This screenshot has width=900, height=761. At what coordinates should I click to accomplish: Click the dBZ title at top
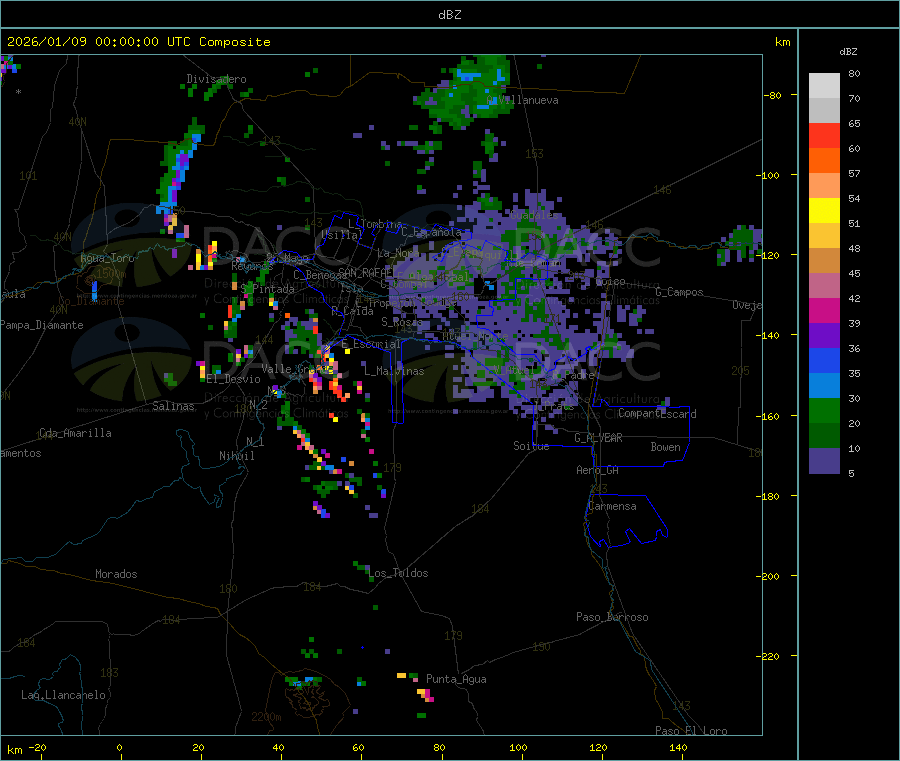pyautogui.click(x=449, y=15)
